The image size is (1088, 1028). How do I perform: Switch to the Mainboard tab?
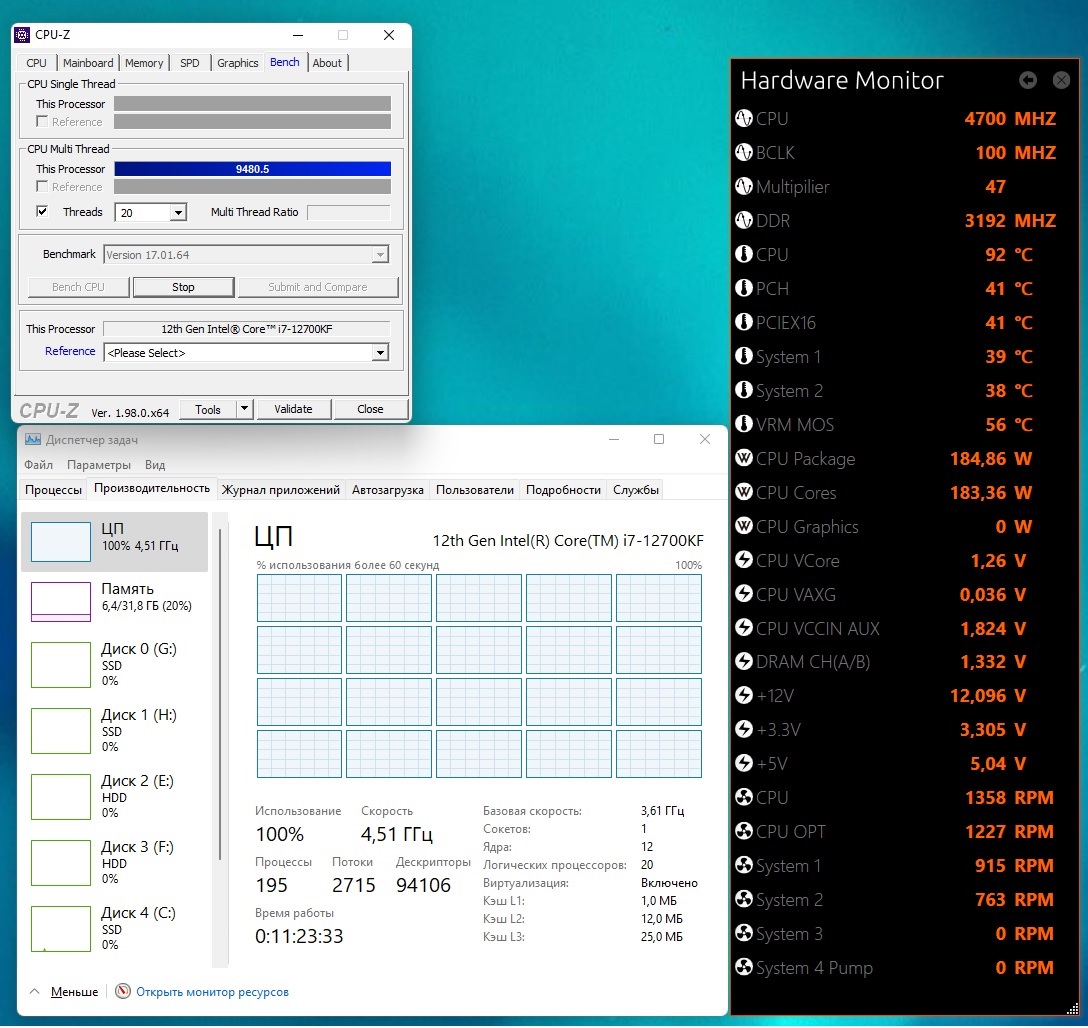(x=88, y=63)
